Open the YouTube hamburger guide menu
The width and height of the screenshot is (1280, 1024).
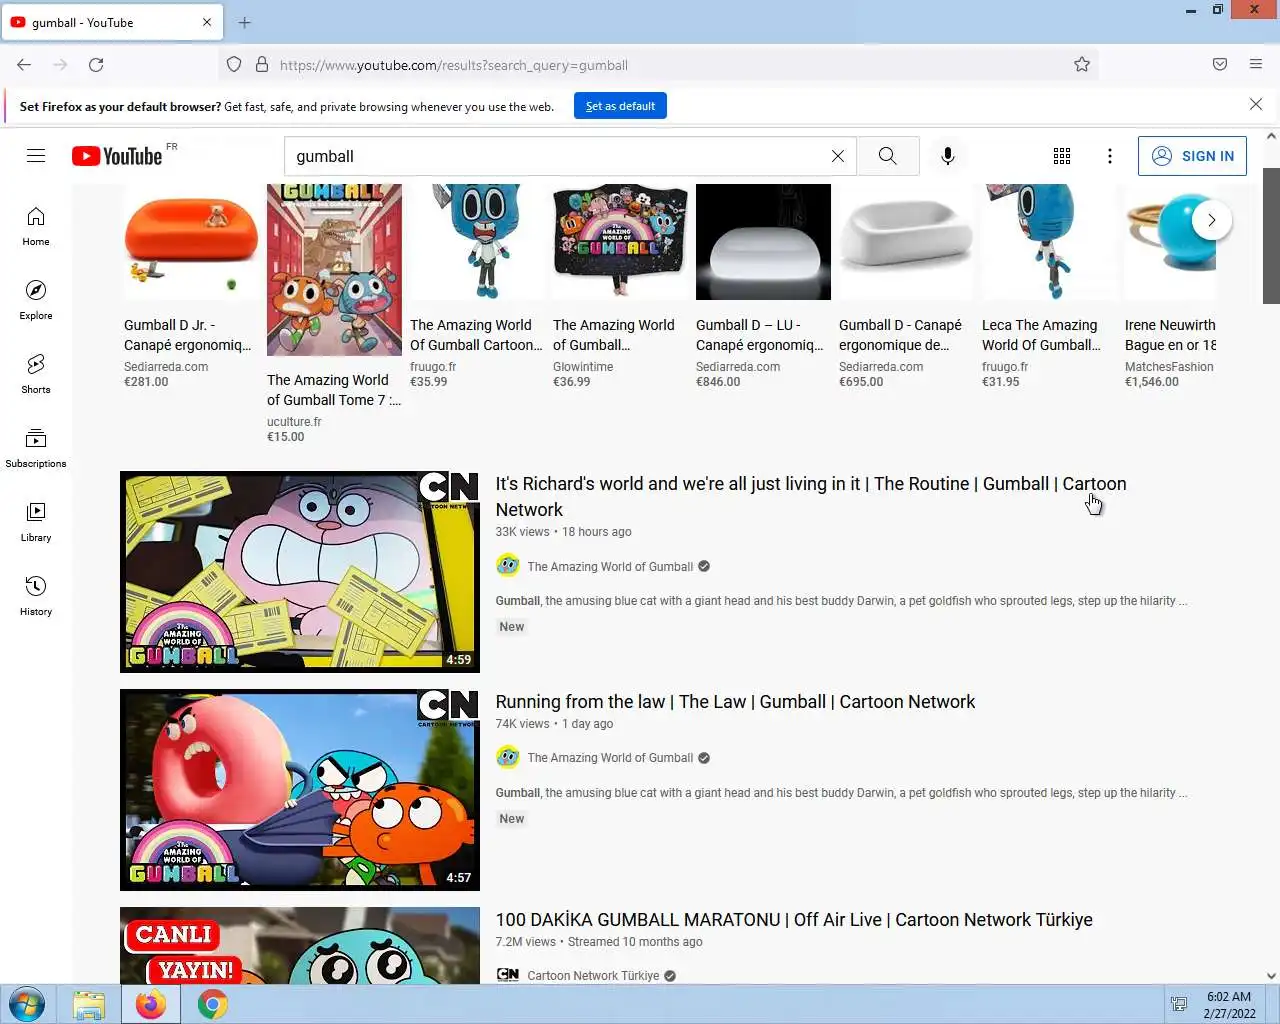pos(36,156)
